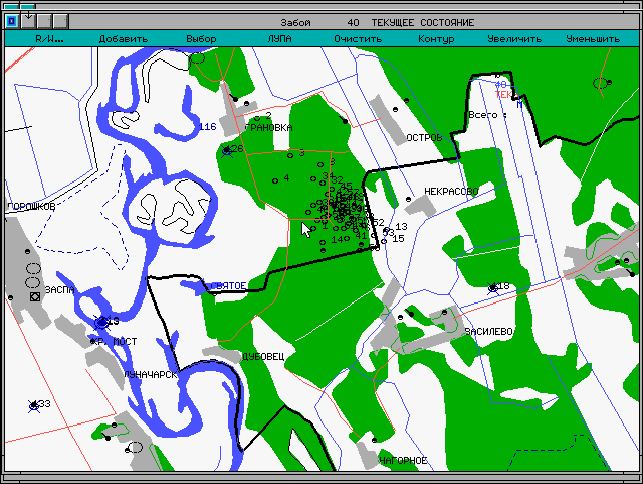Select crossed marker 26 near Грановка
This screenshot has width=643, height=484.
tap(227, 151)
